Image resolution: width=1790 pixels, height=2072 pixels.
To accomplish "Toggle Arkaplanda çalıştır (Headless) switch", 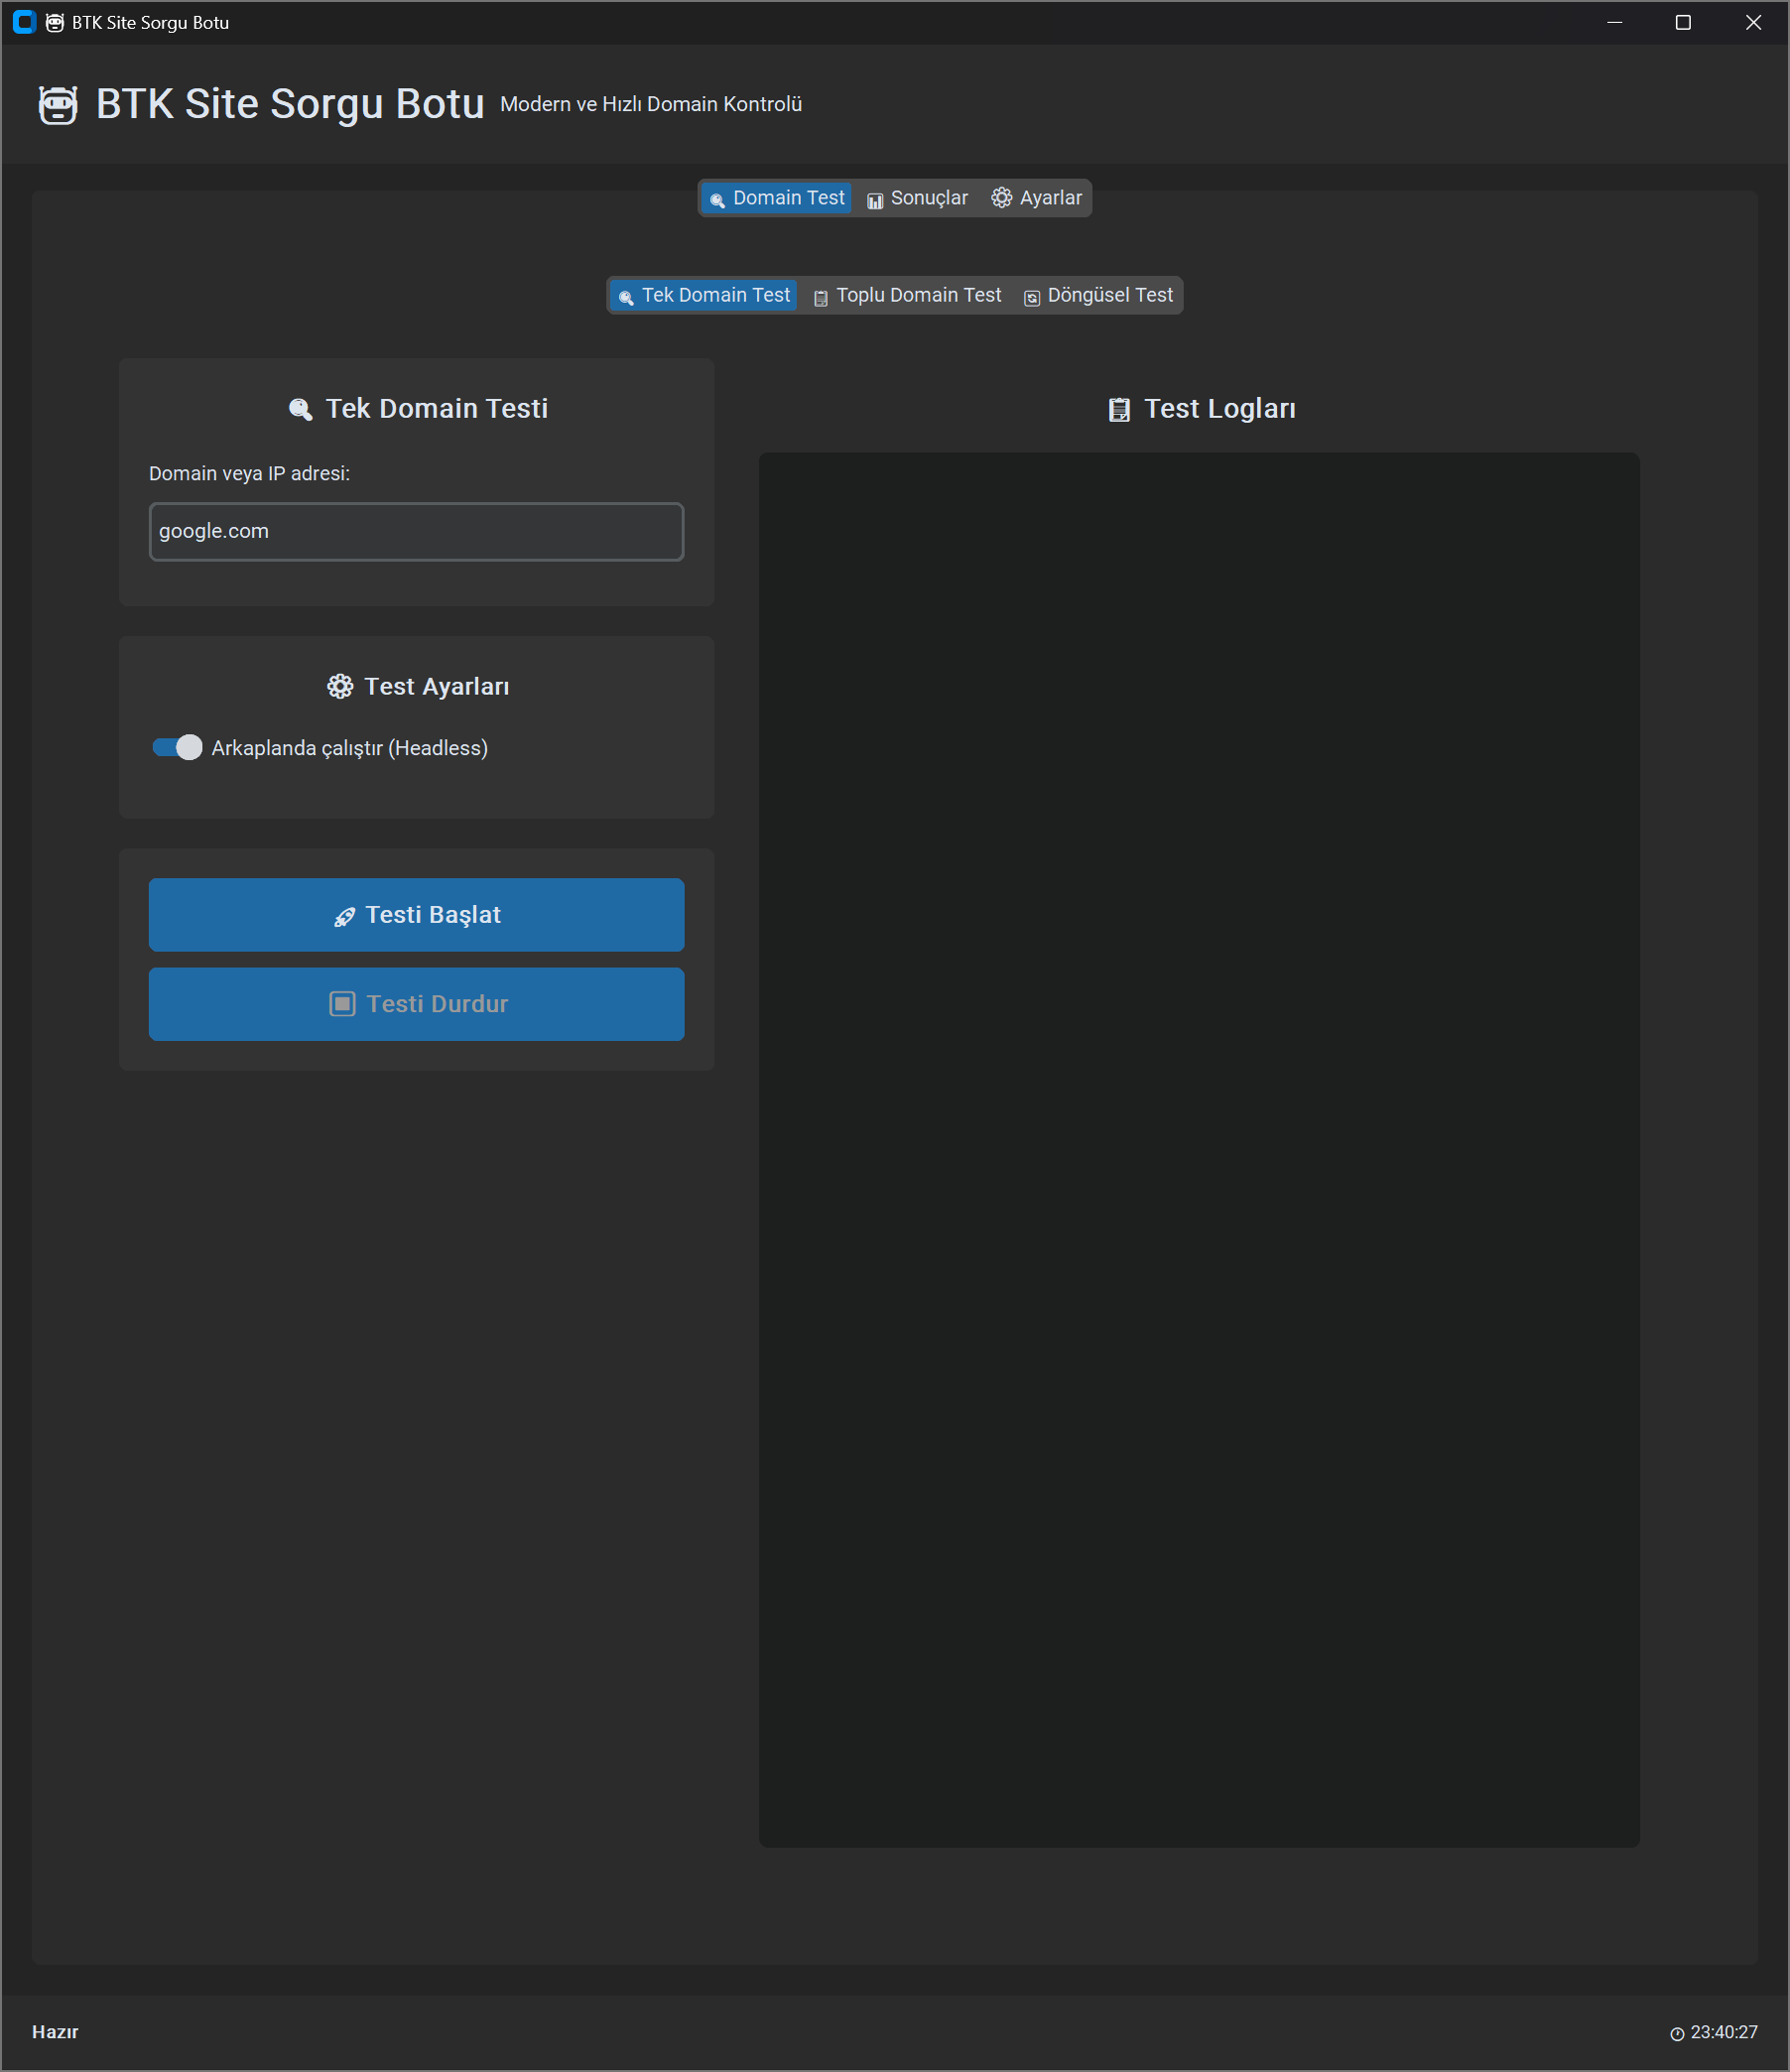I will pyautogui.click(x=177, y=747).
